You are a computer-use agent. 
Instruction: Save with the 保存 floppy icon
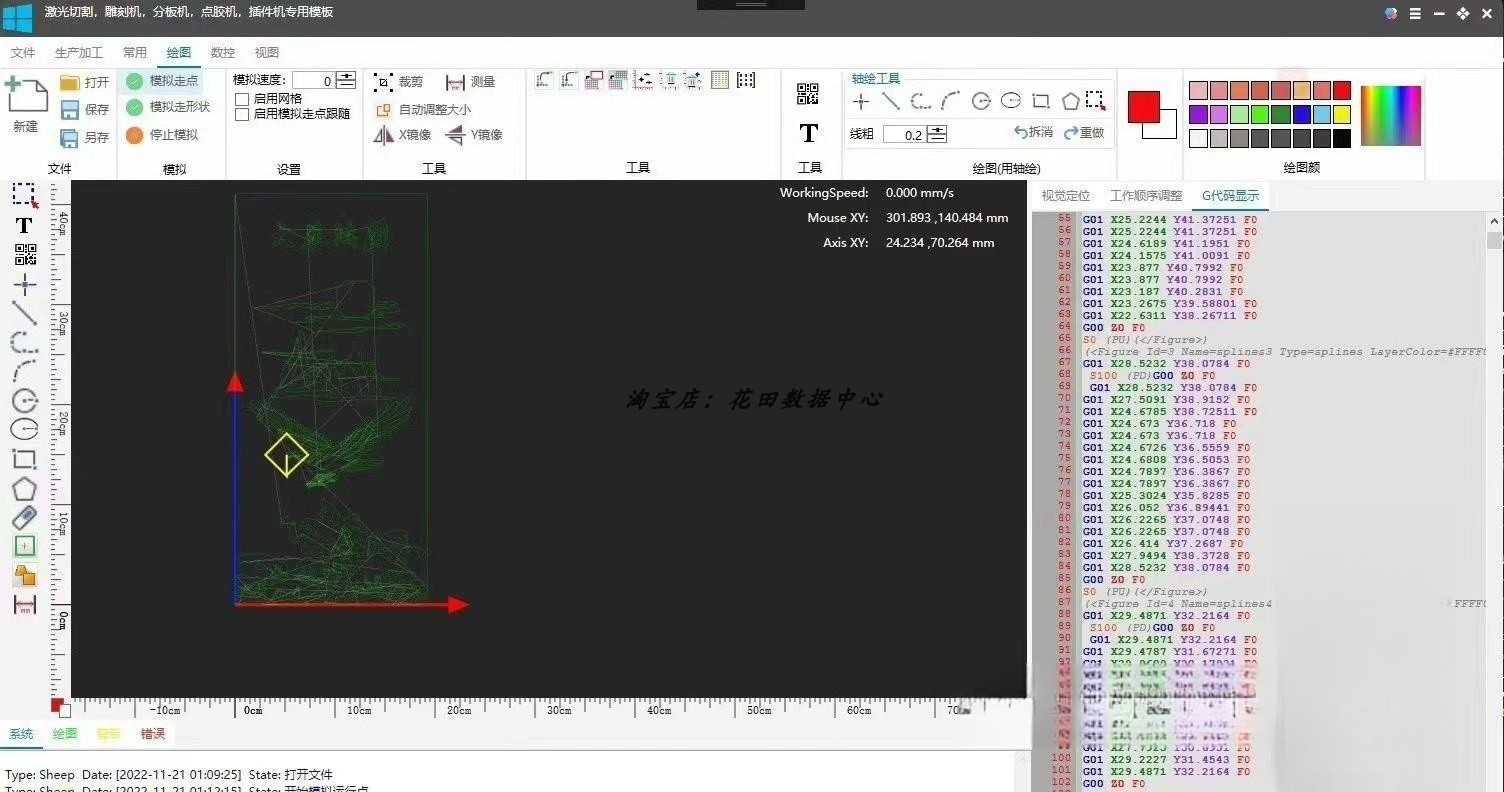70,109
